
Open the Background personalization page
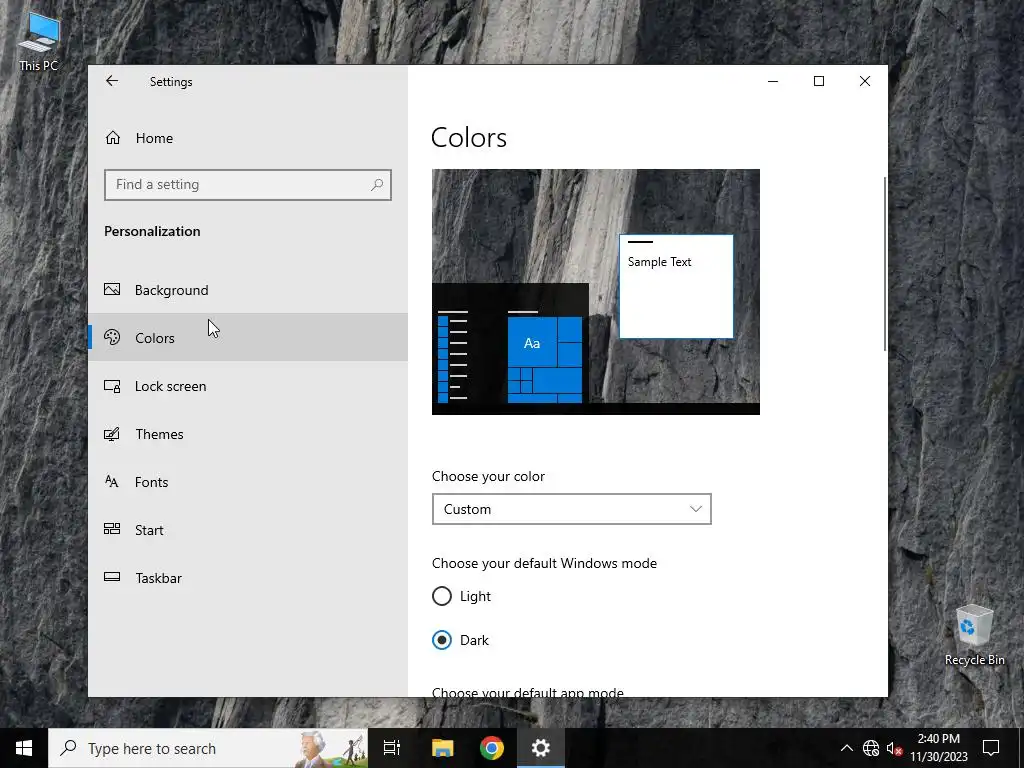(x=248, y=289)
